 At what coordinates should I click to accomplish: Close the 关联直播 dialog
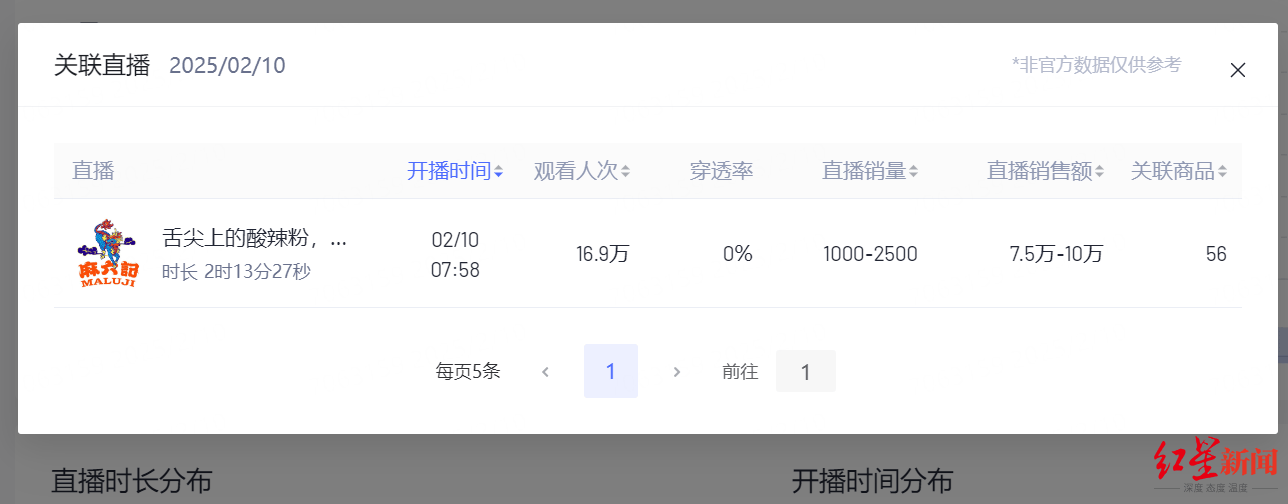[x=1237, y=70]
